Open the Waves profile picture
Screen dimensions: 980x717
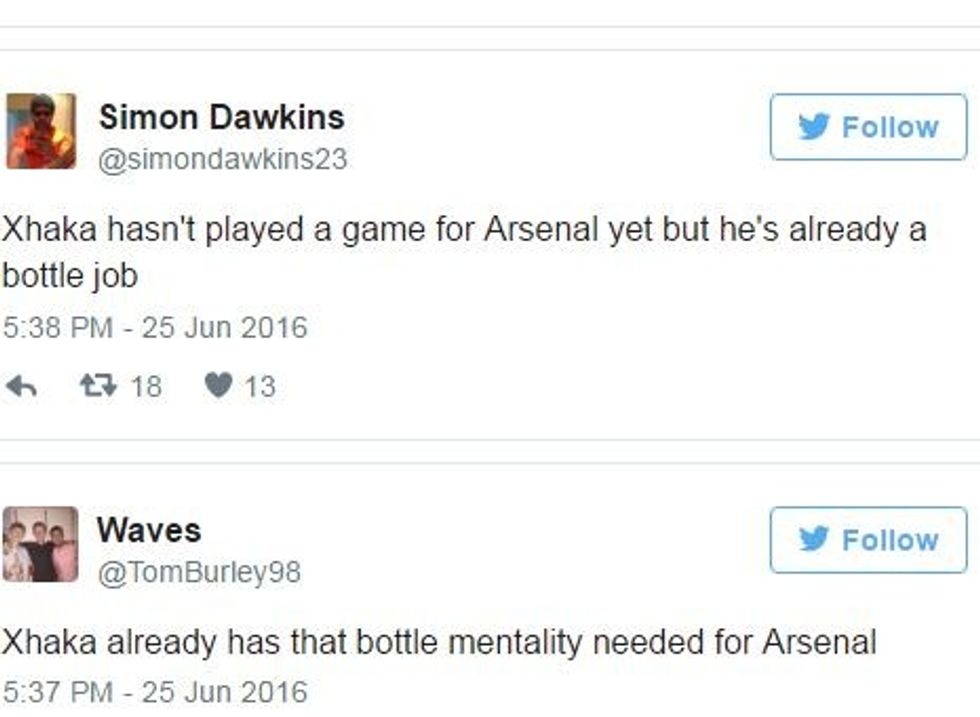pyautogui.click(x=40, y=544)
